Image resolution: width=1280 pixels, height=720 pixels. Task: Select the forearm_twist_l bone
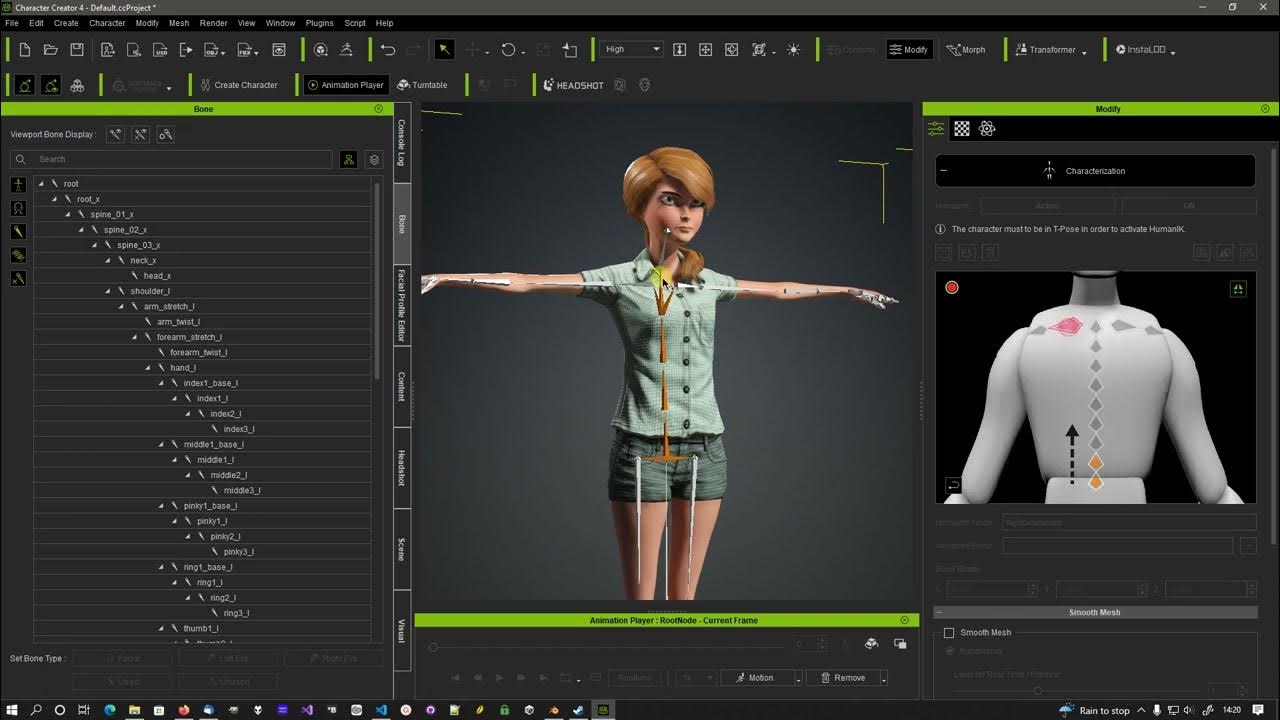click(198, 352)
